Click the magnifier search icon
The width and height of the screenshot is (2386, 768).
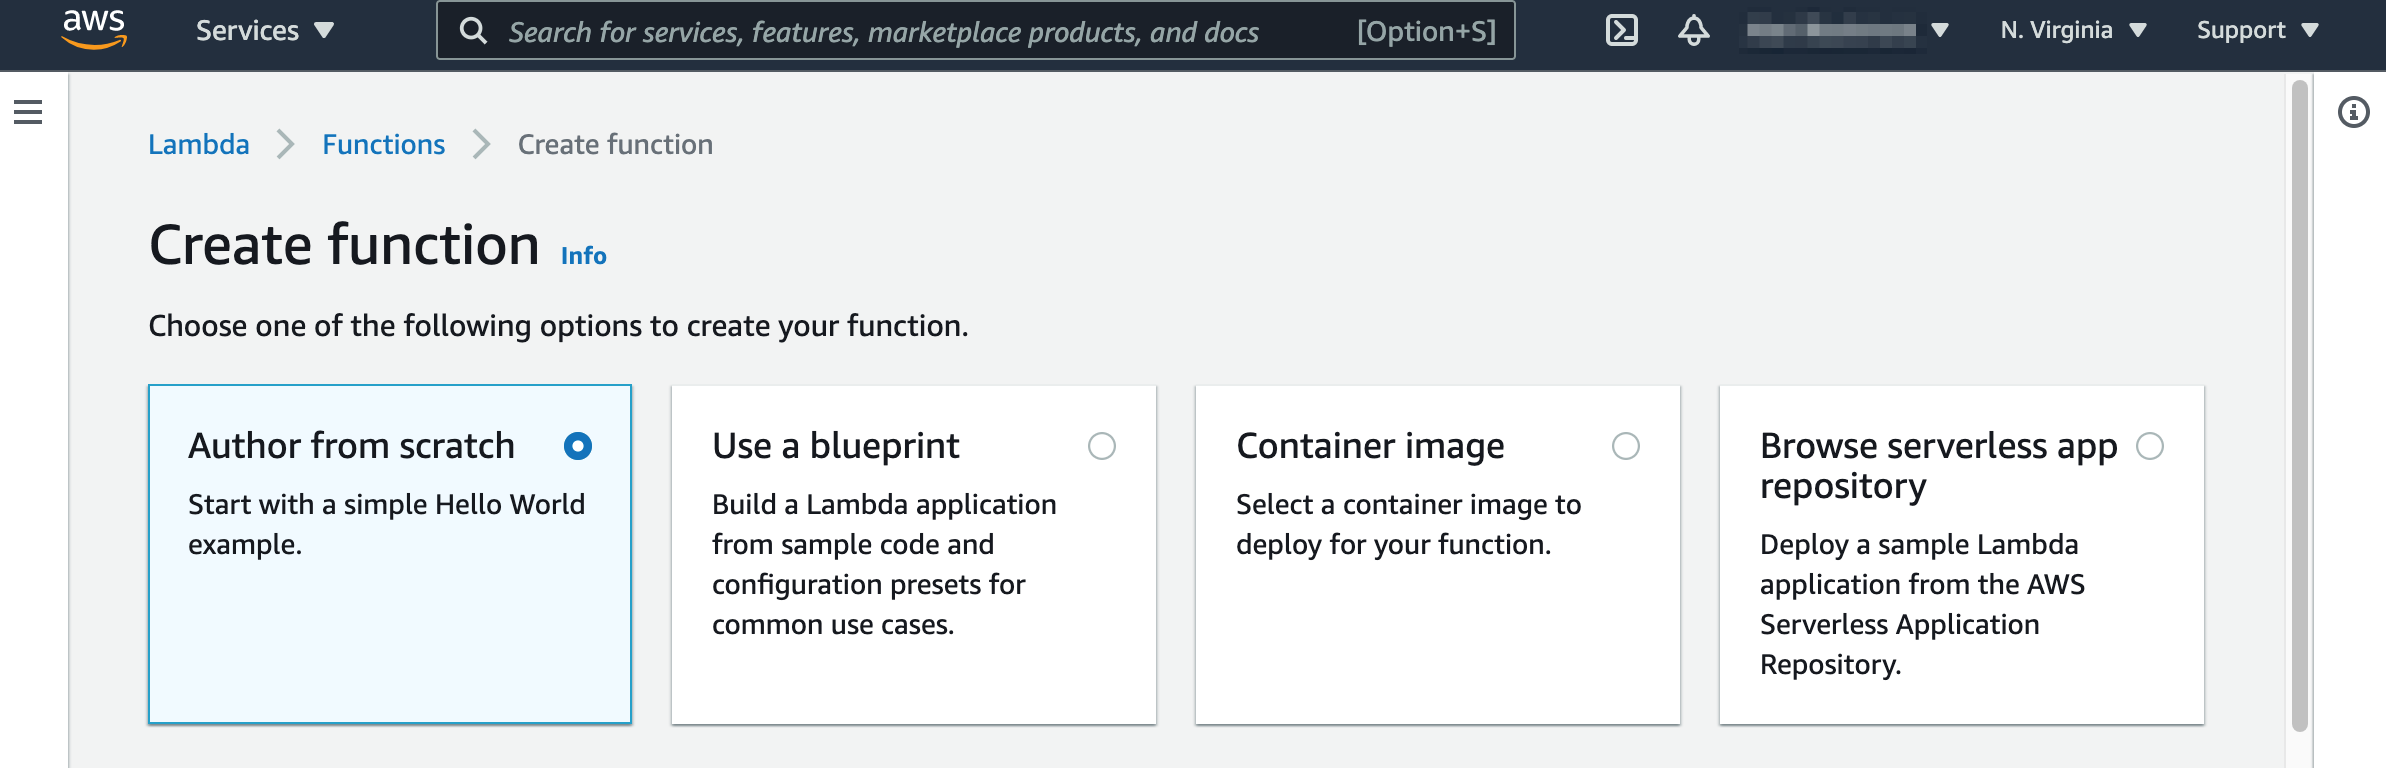coord(473,31)
